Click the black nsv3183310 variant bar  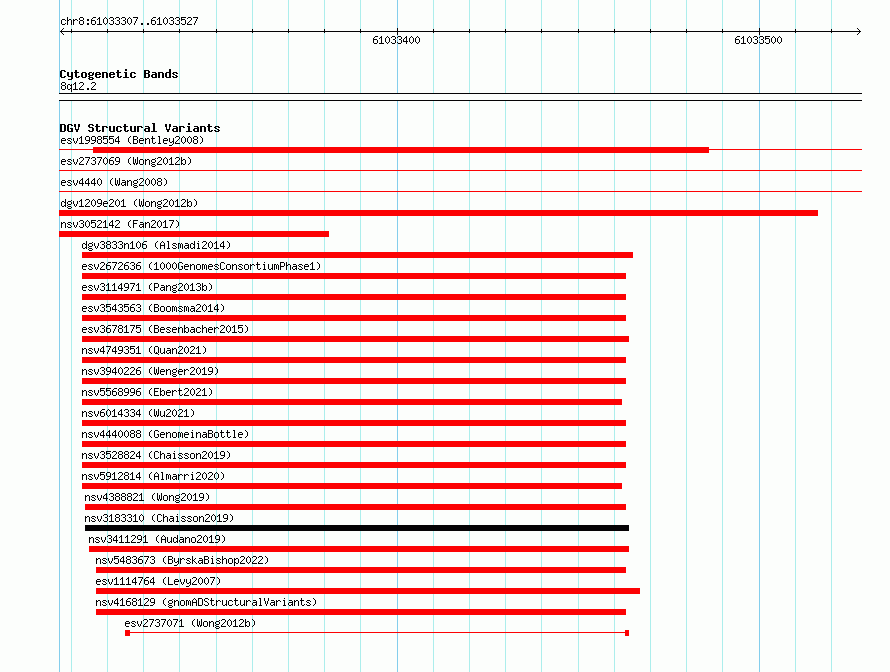click(x=357, y=528)
